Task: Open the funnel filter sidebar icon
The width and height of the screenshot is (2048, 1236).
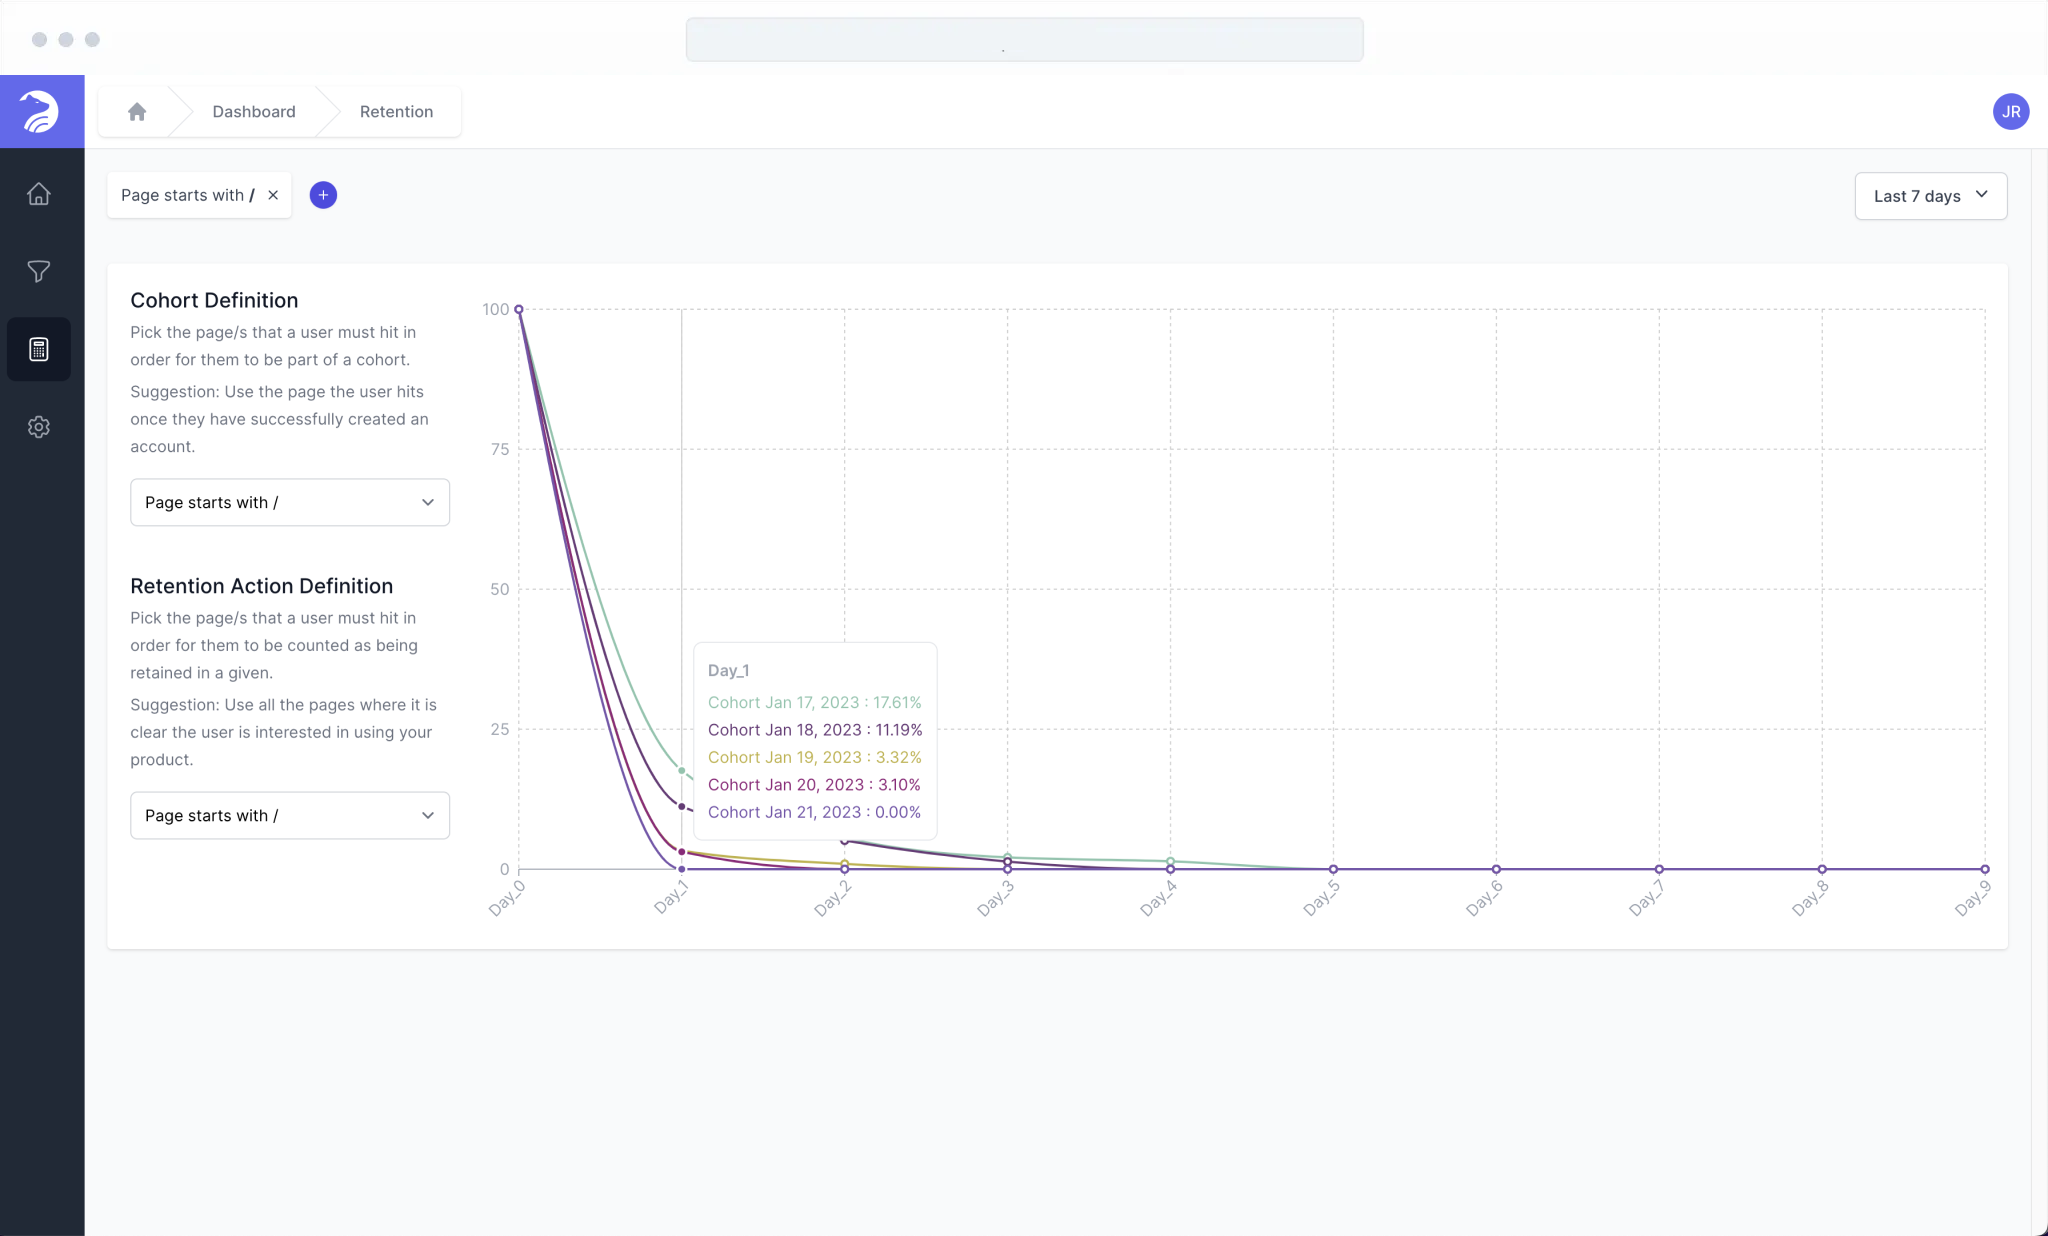Action: (39, 271)
